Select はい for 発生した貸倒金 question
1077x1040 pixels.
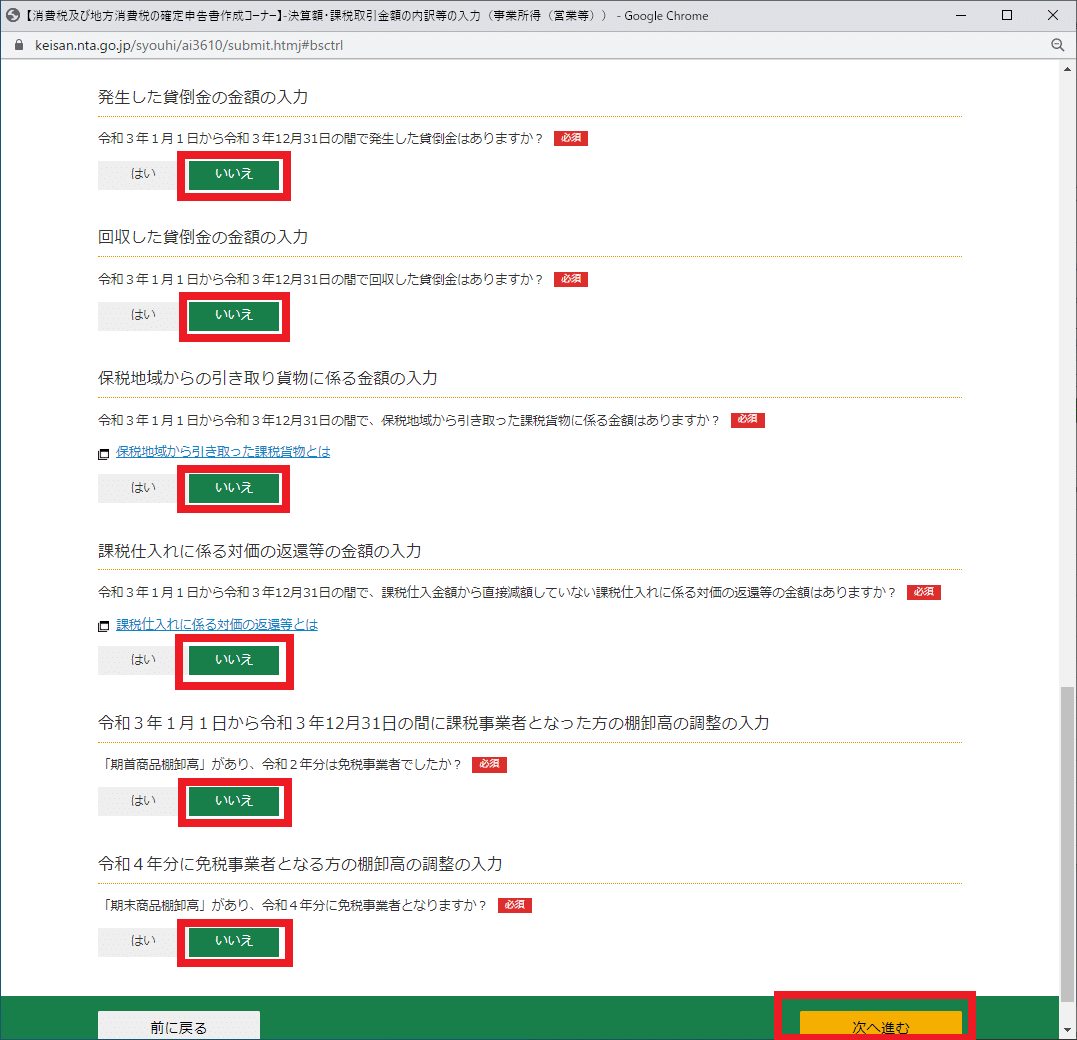click(x=143, y=174)
